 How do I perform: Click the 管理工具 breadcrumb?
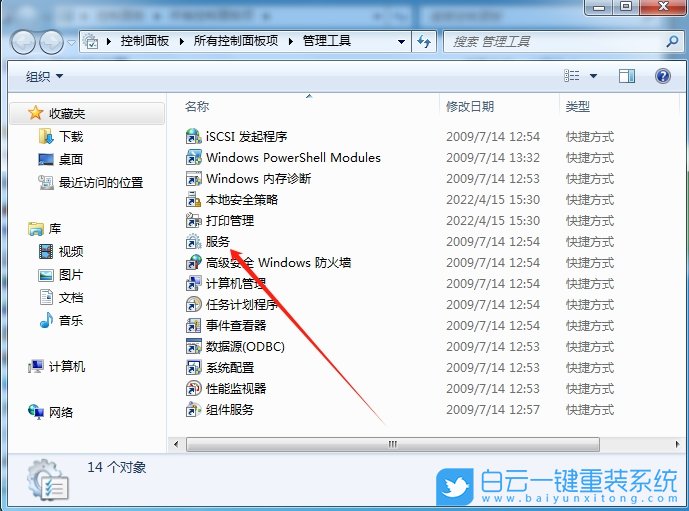(326, 41)
